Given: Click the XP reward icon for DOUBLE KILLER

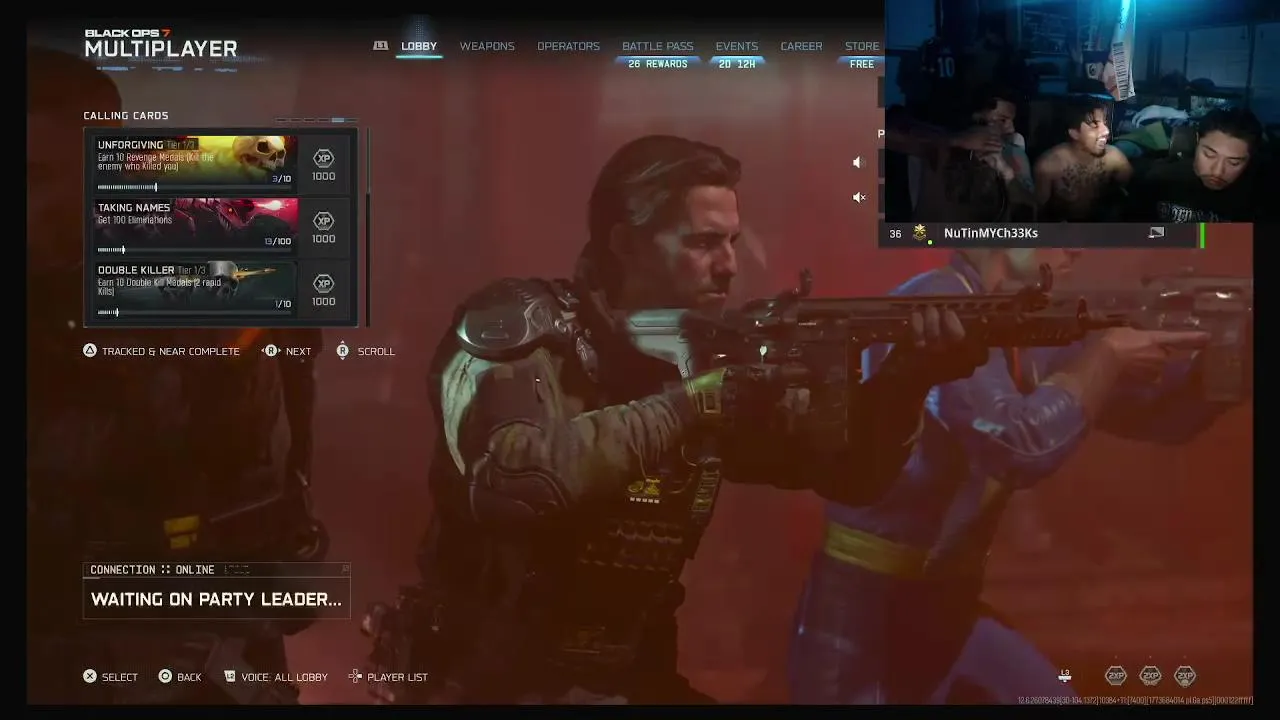Looking at the screenshot, I should point(323,283).
